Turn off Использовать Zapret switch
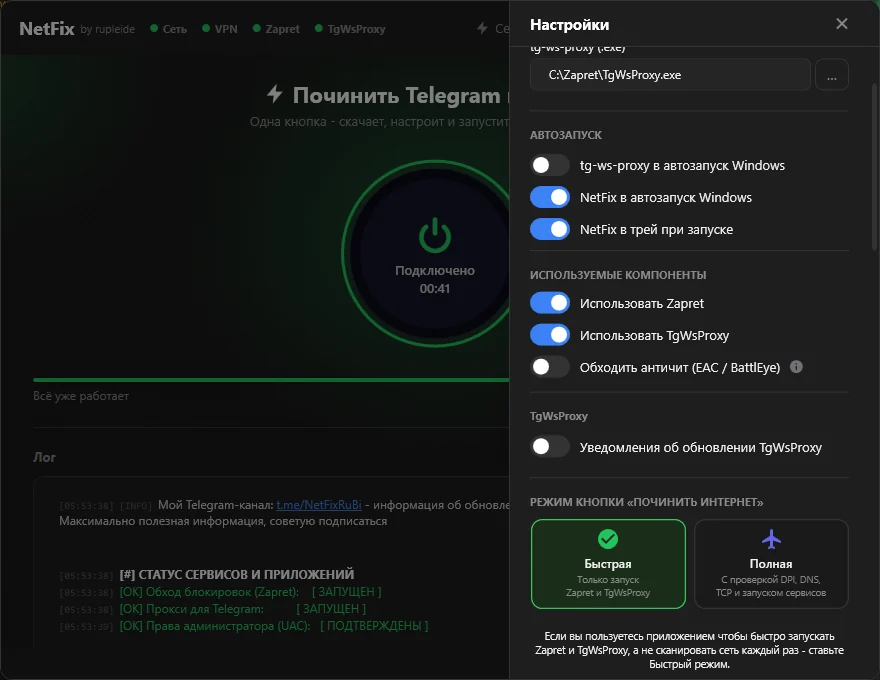This screenshot has height=680, width=880. click(550, 303)
